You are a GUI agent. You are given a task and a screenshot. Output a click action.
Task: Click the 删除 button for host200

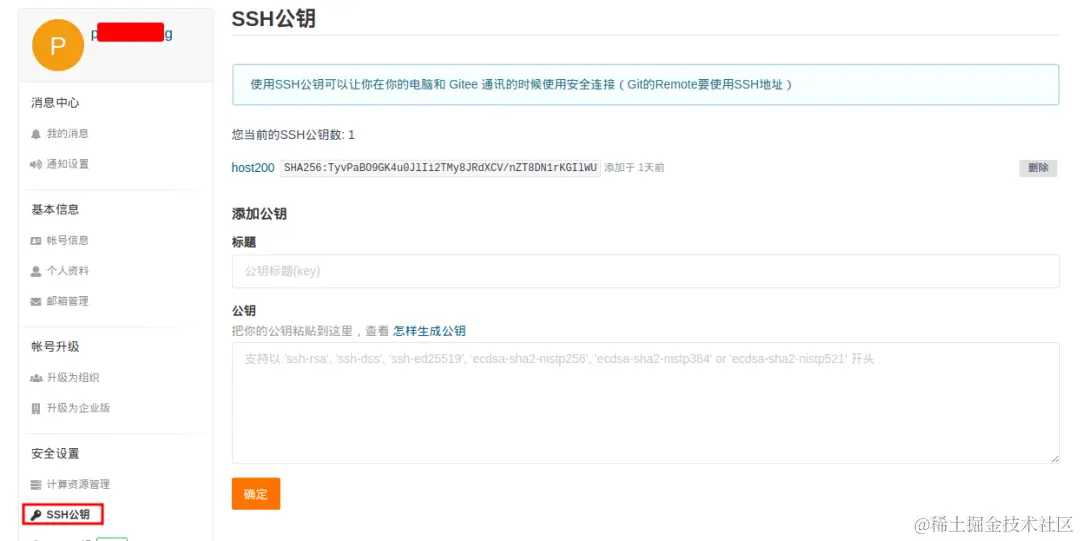(x=1038, y=167)
